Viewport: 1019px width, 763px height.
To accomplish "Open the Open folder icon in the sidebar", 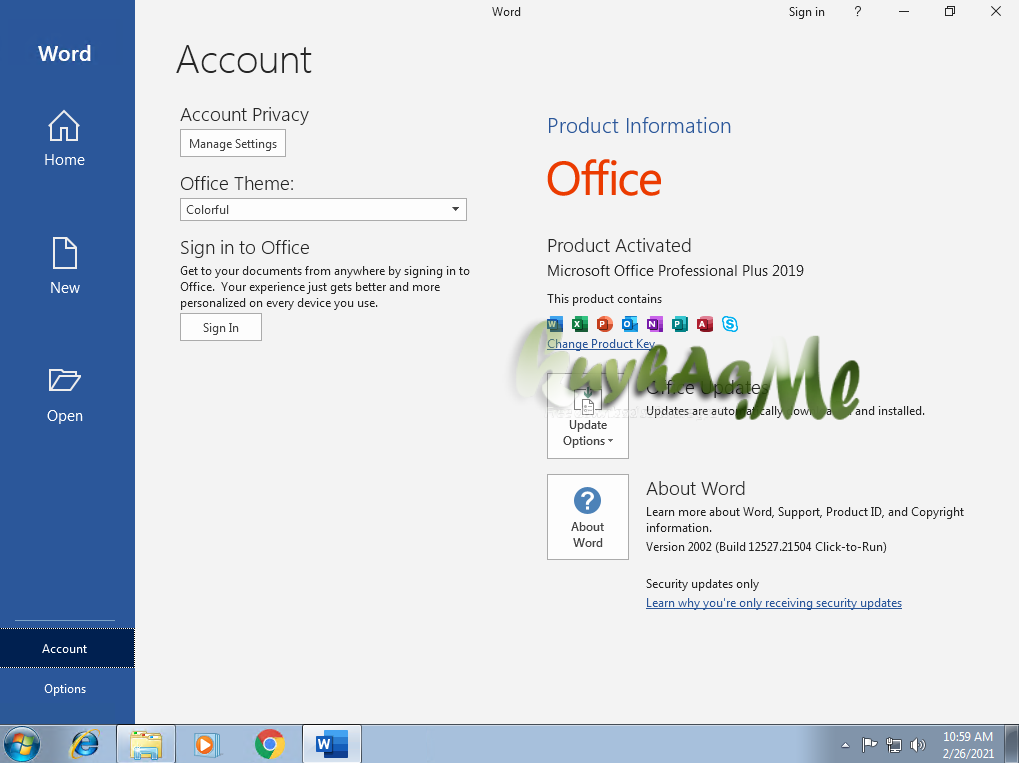I will 64,380.
